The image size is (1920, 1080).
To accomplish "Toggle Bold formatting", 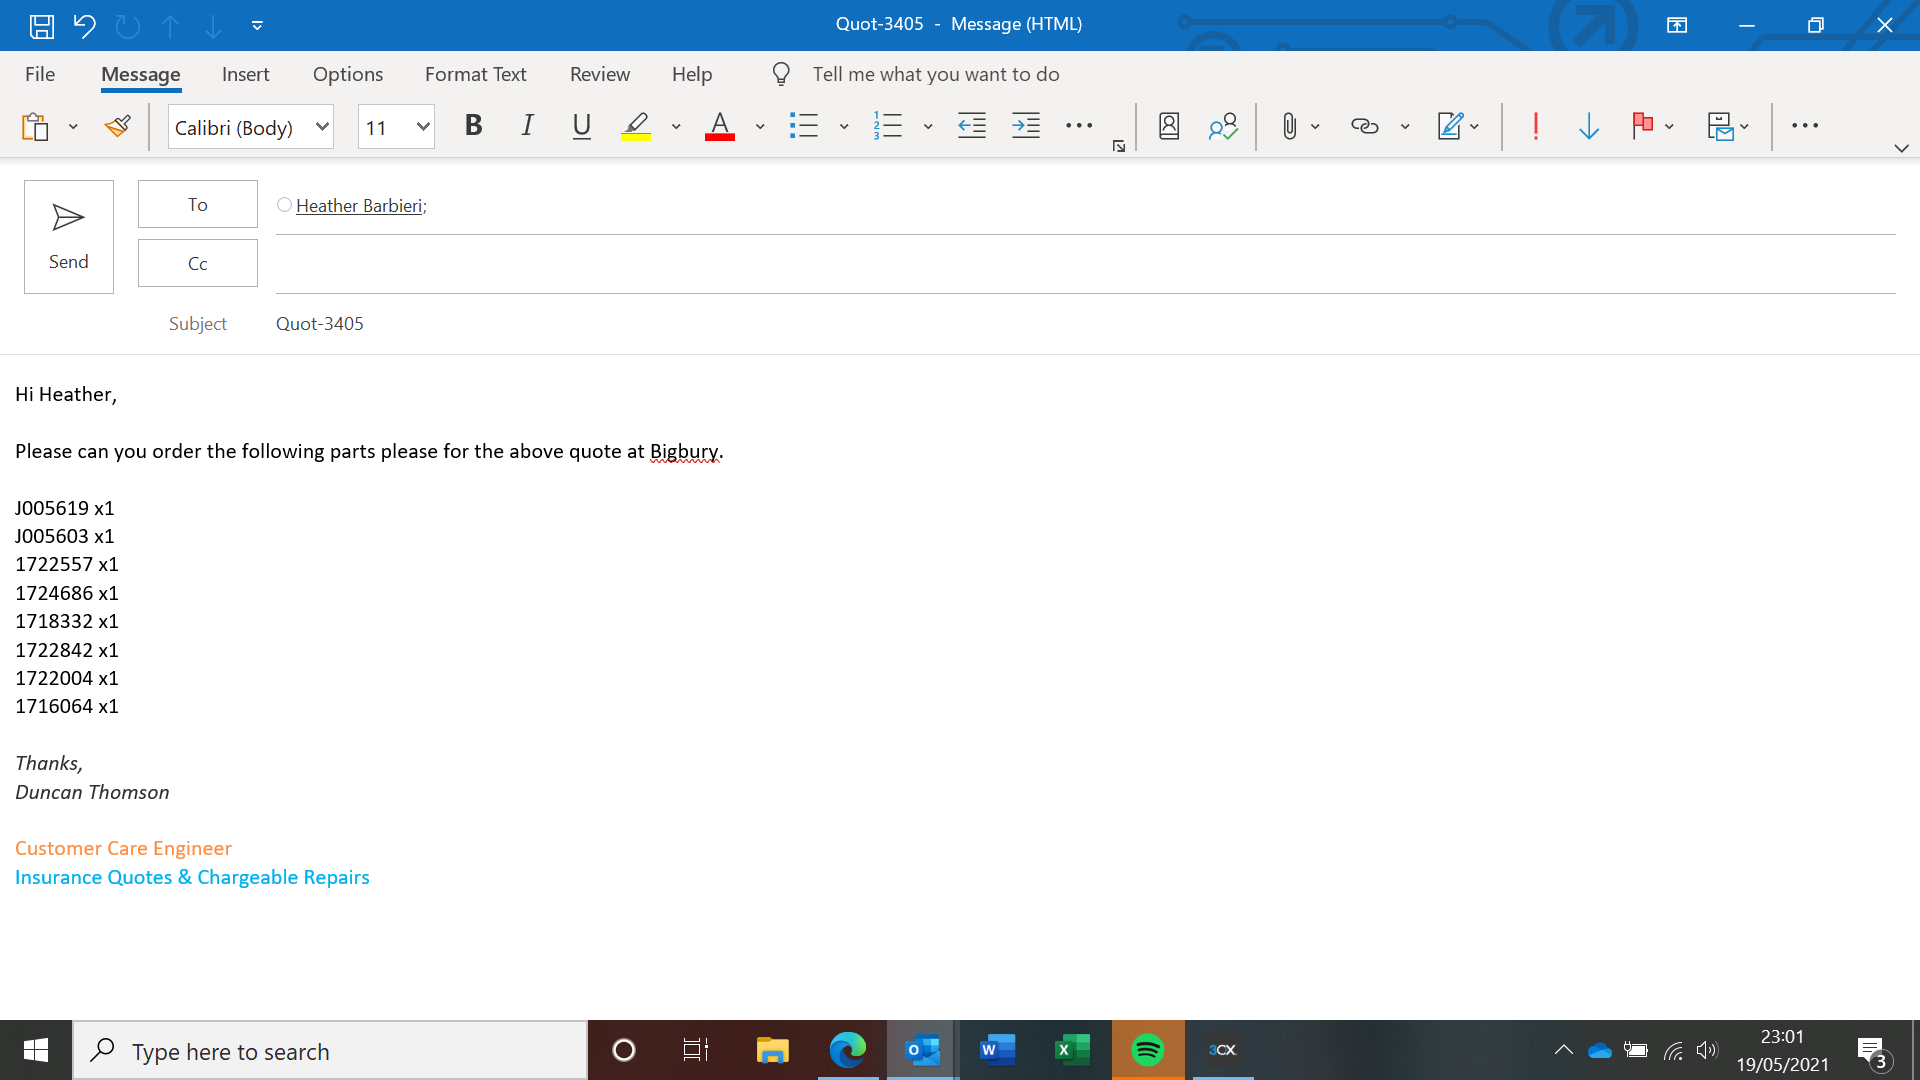I will coord(473,126).
